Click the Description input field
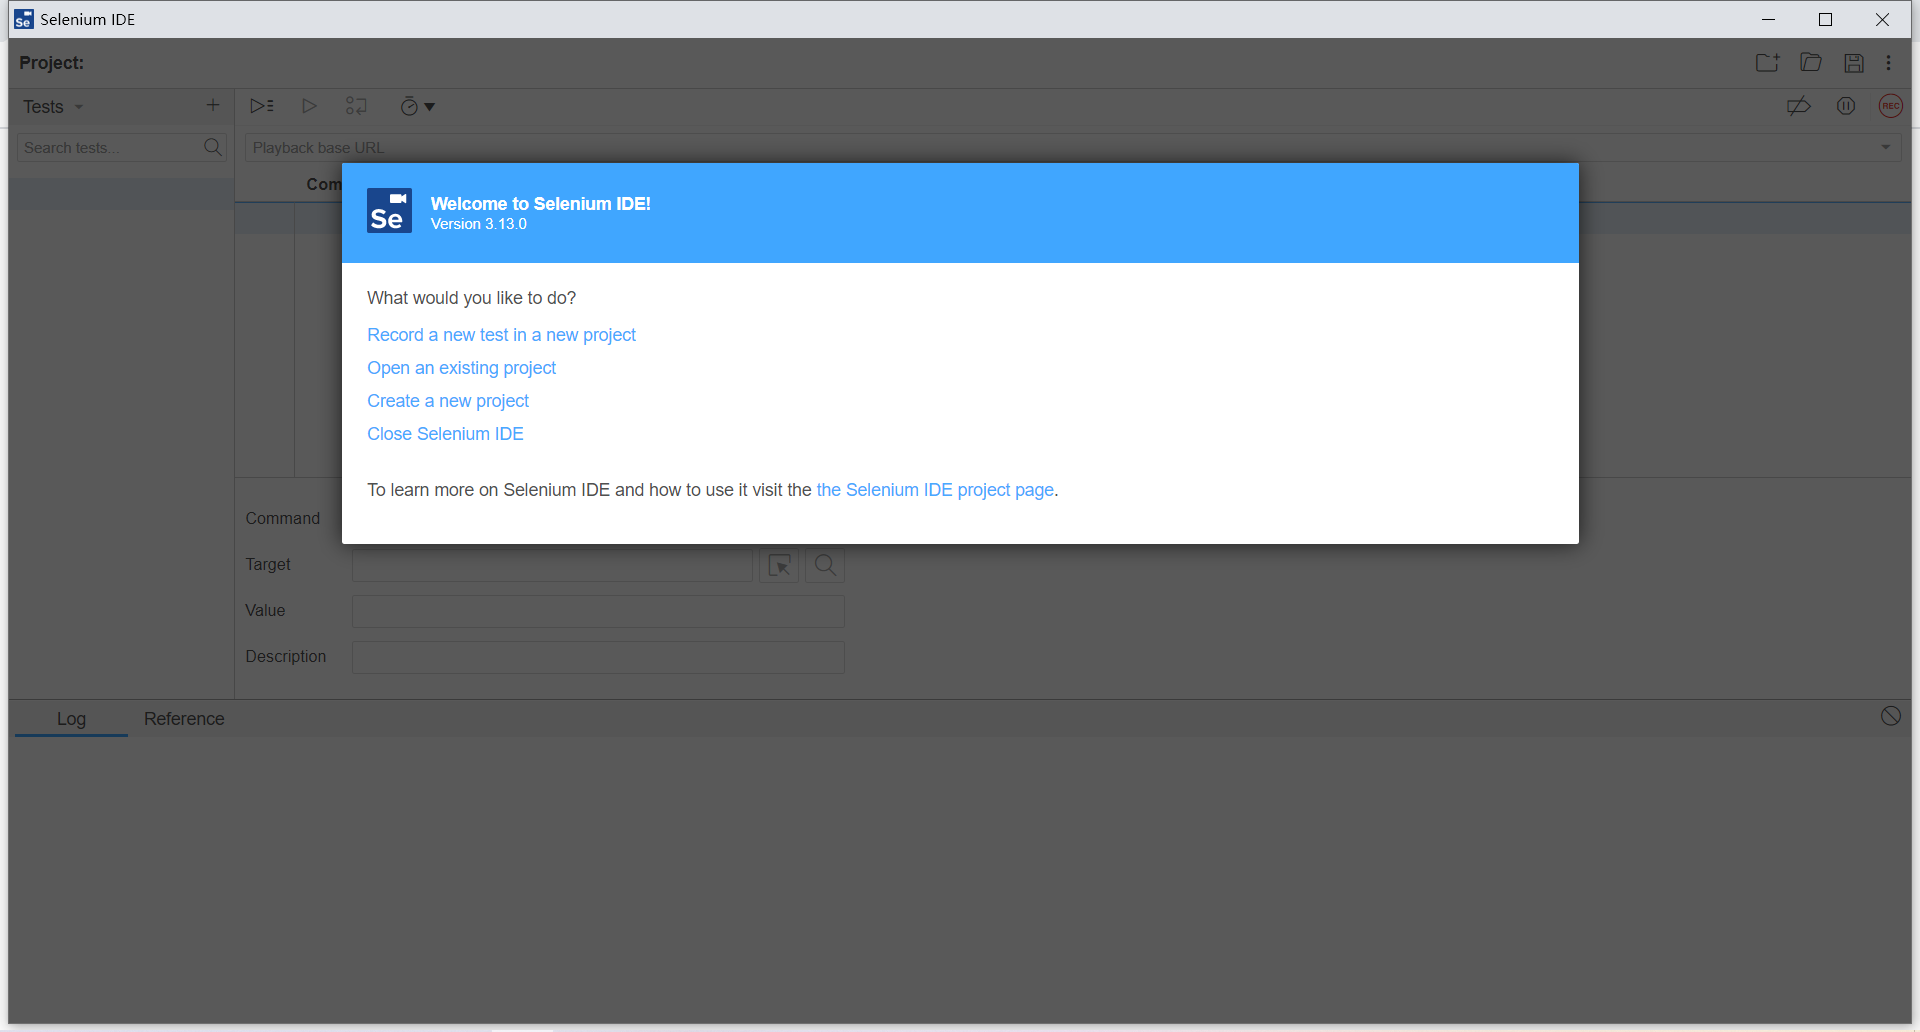 pos(598,658)
